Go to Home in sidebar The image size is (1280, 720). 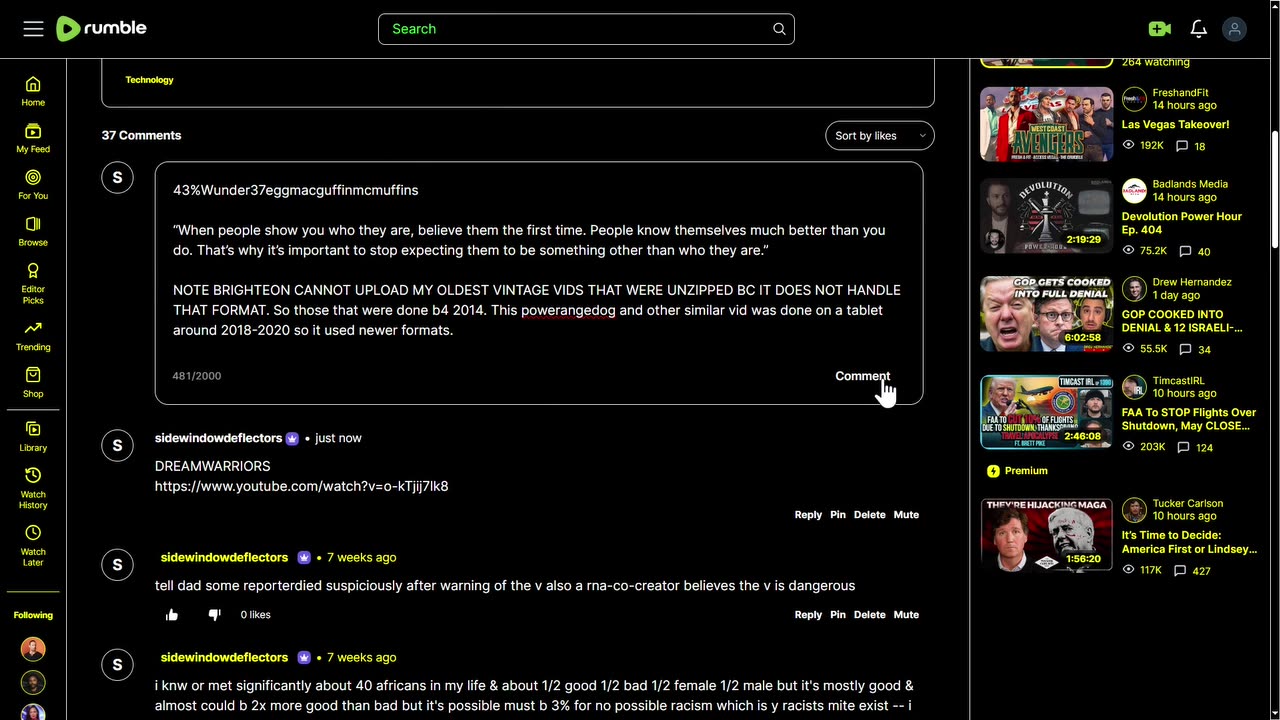(33, 91)
